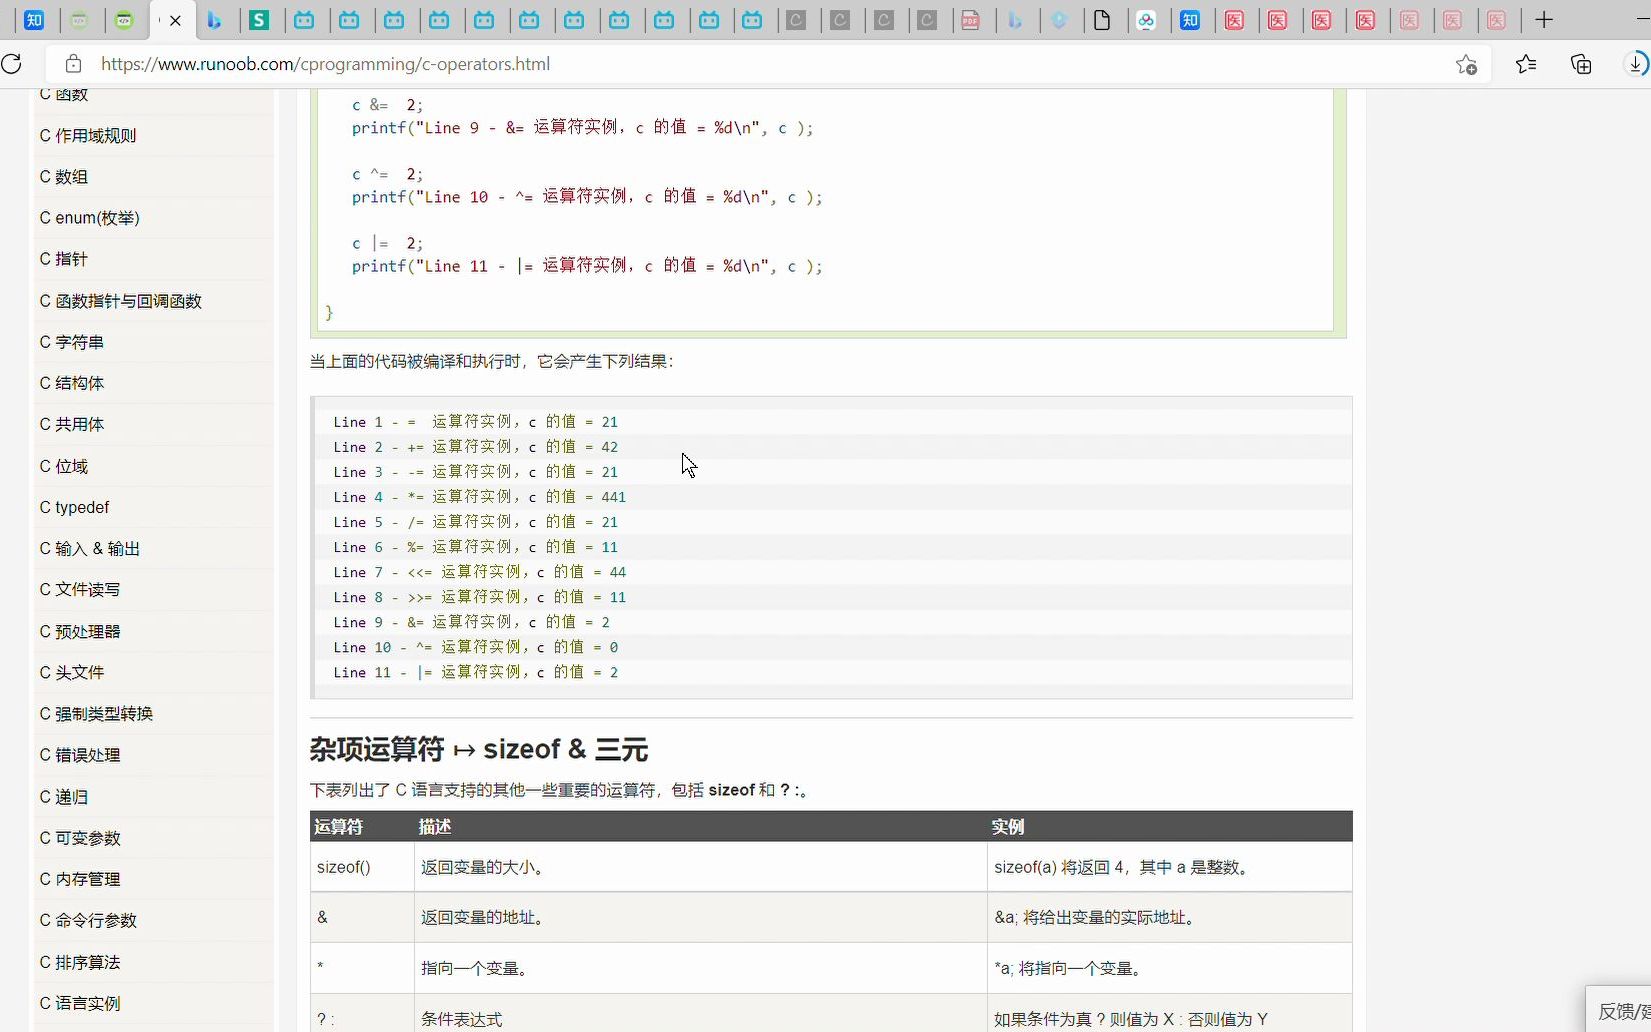Open a new tab with plus button
1651x1032 pixels.
[1544, 20]
